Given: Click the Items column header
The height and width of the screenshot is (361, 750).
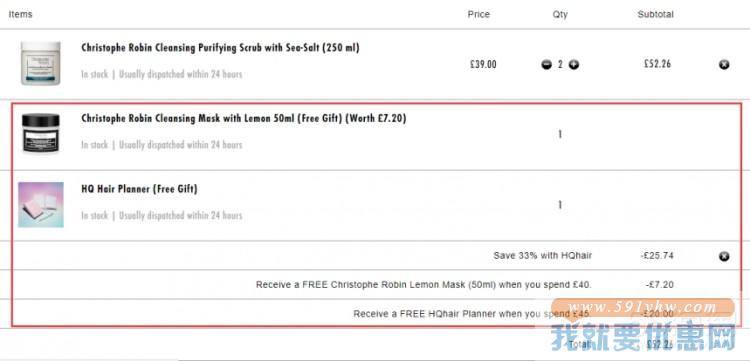Looking at the screenshot, I should click(x=21, y=14).
